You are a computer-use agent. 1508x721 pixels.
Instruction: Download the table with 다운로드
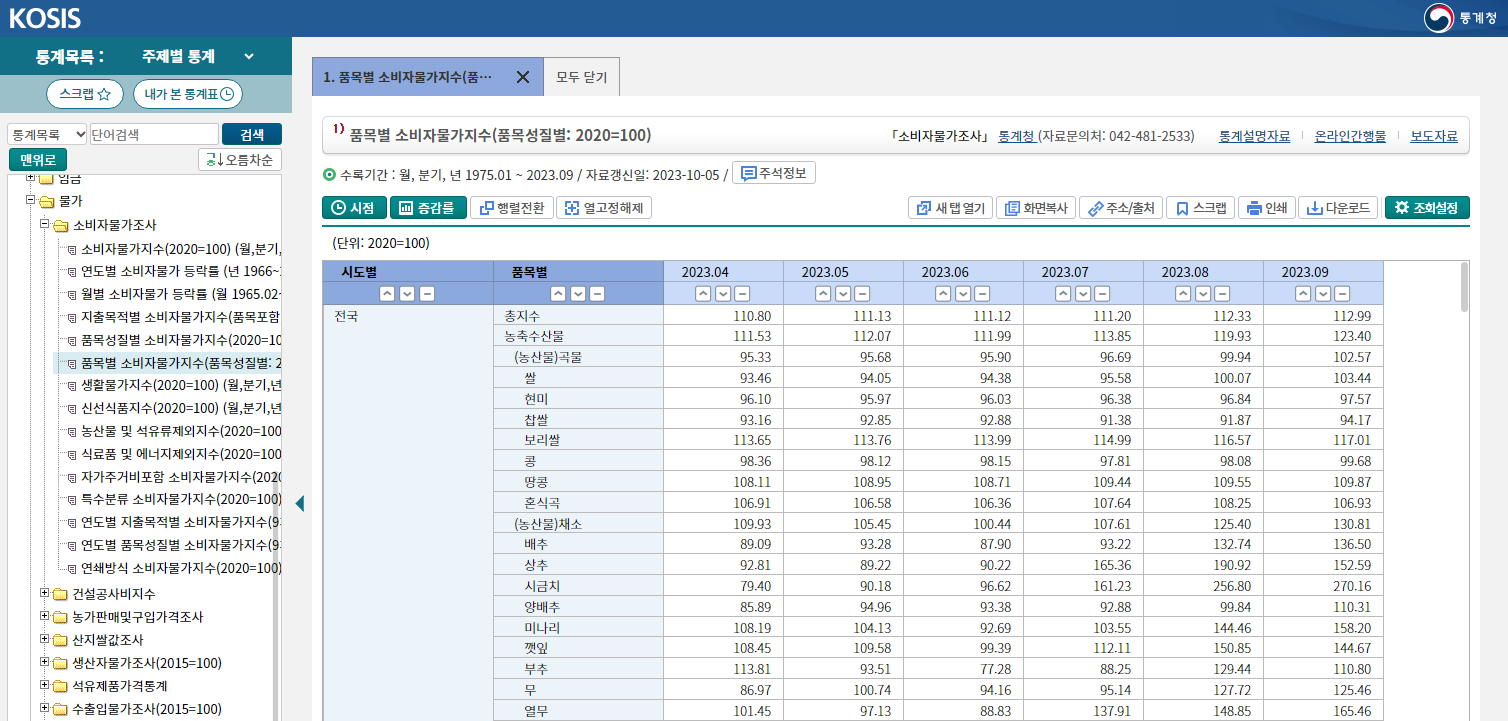(x=1338, y=208)
